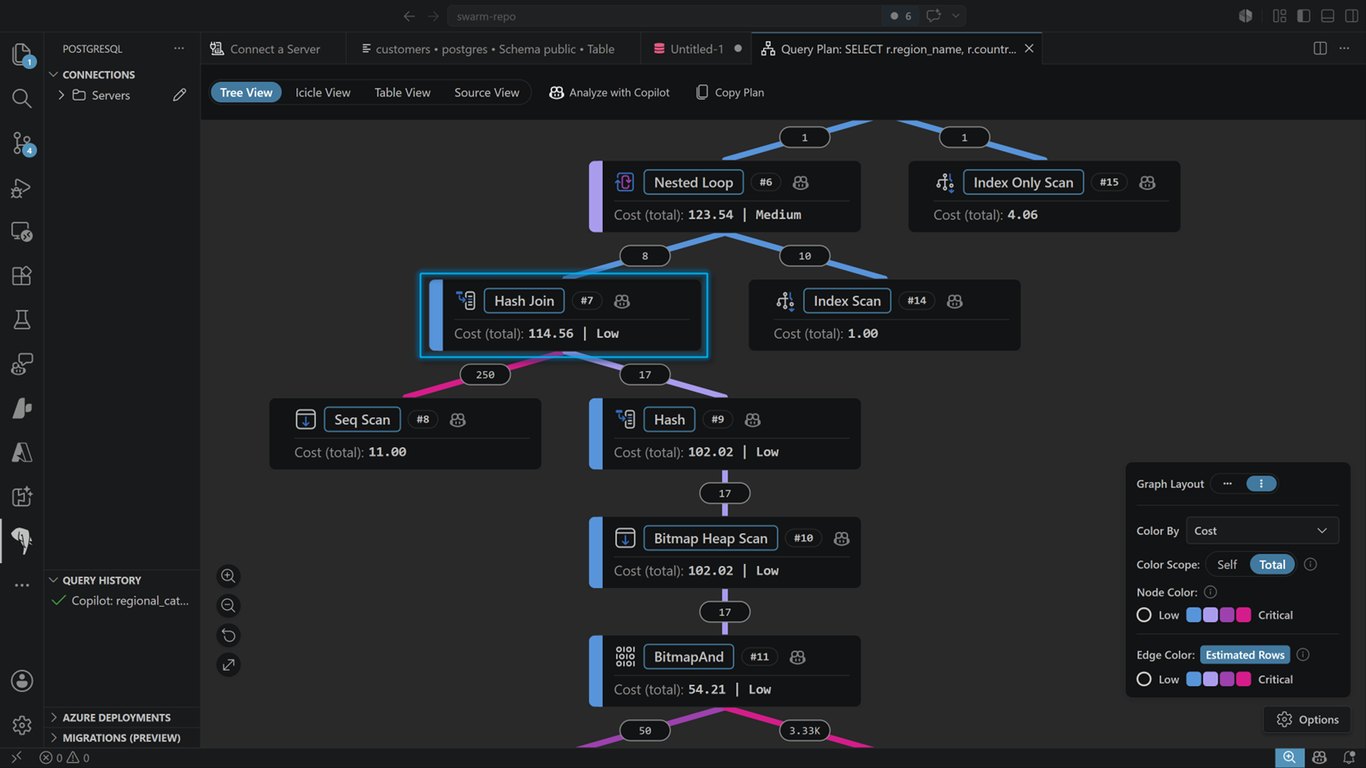Open the Untitled-1 editor tab
Image resolution: width=1366 pixels, height=768 pixels.
[x=697, y=48]
